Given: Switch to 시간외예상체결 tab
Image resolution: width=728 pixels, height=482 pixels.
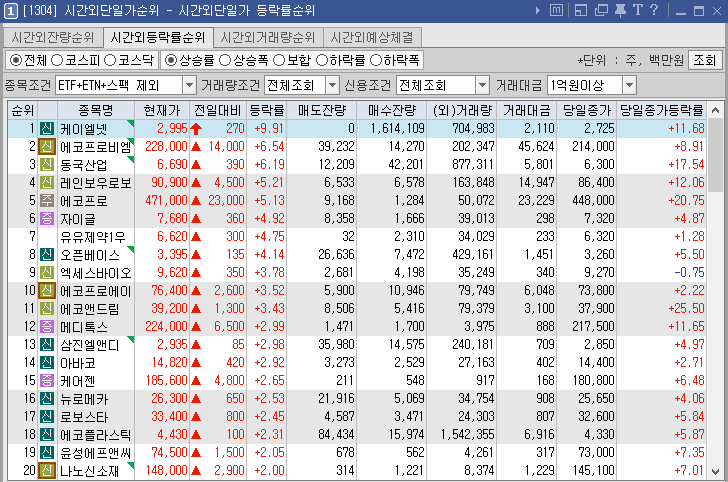Looking at the screenshot, I should click(372, 37).
